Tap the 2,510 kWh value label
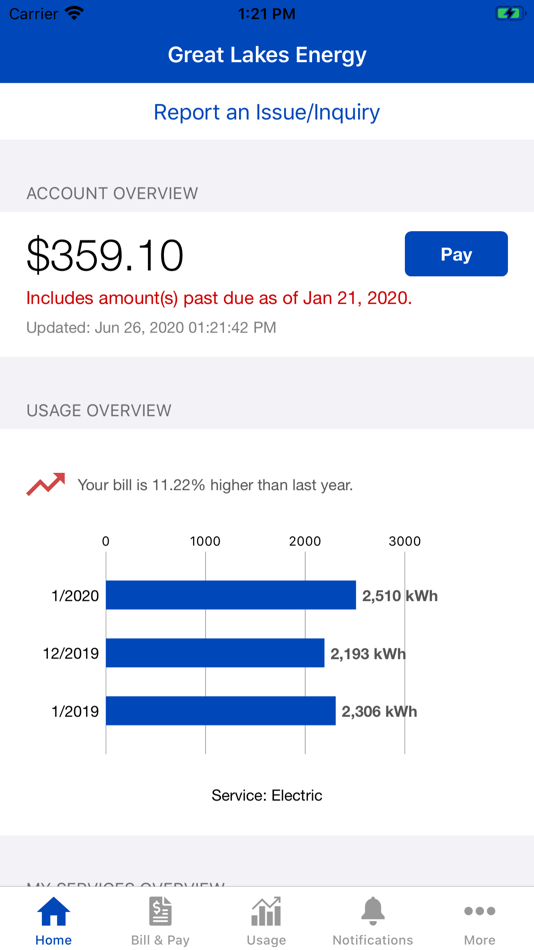The image size is (534, 950). [400, 596]
